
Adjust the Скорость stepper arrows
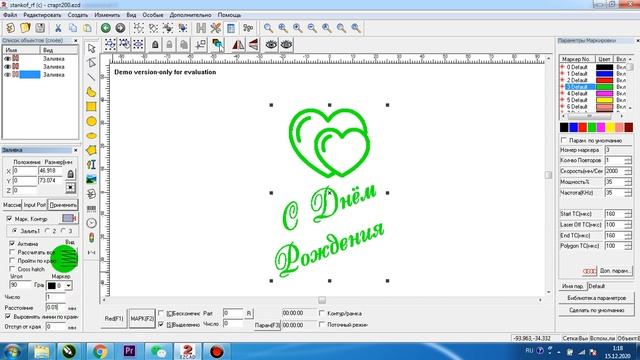point(628,171)
